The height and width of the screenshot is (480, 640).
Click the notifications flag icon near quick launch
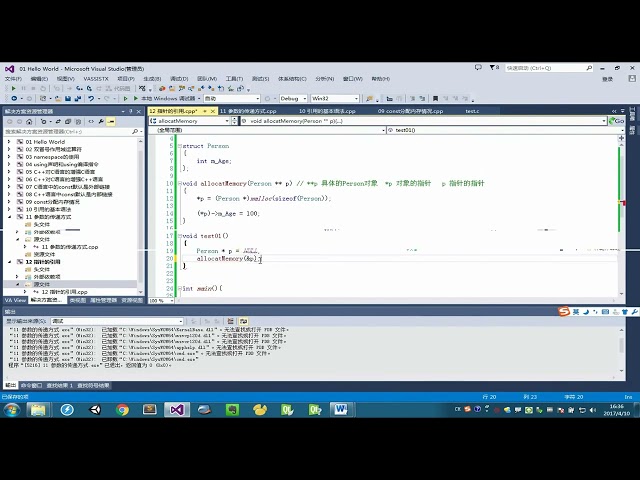(x=494, y=68)
